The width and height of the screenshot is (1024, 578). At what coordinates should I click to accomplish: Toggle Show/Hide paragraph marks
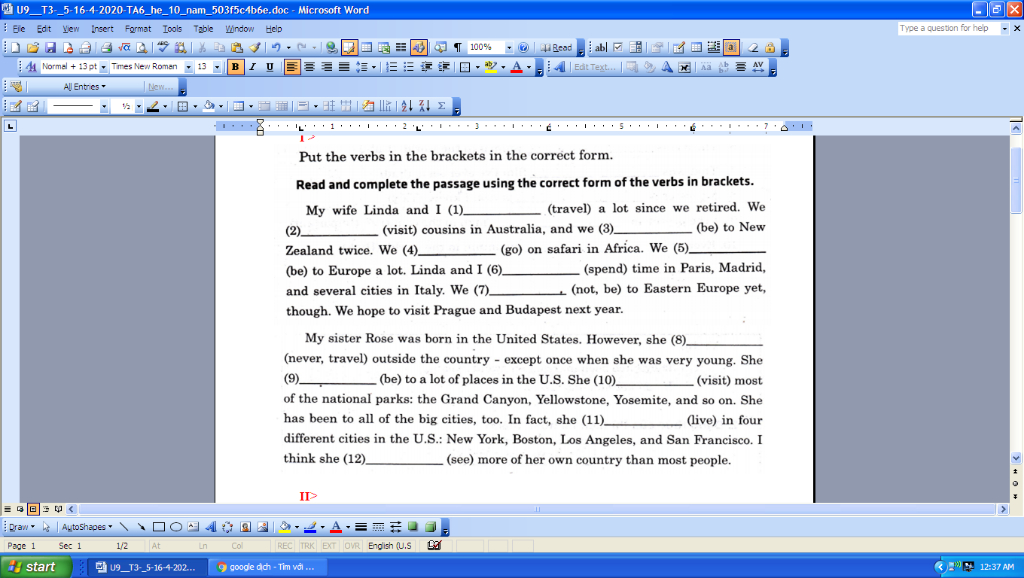point(458,48)
